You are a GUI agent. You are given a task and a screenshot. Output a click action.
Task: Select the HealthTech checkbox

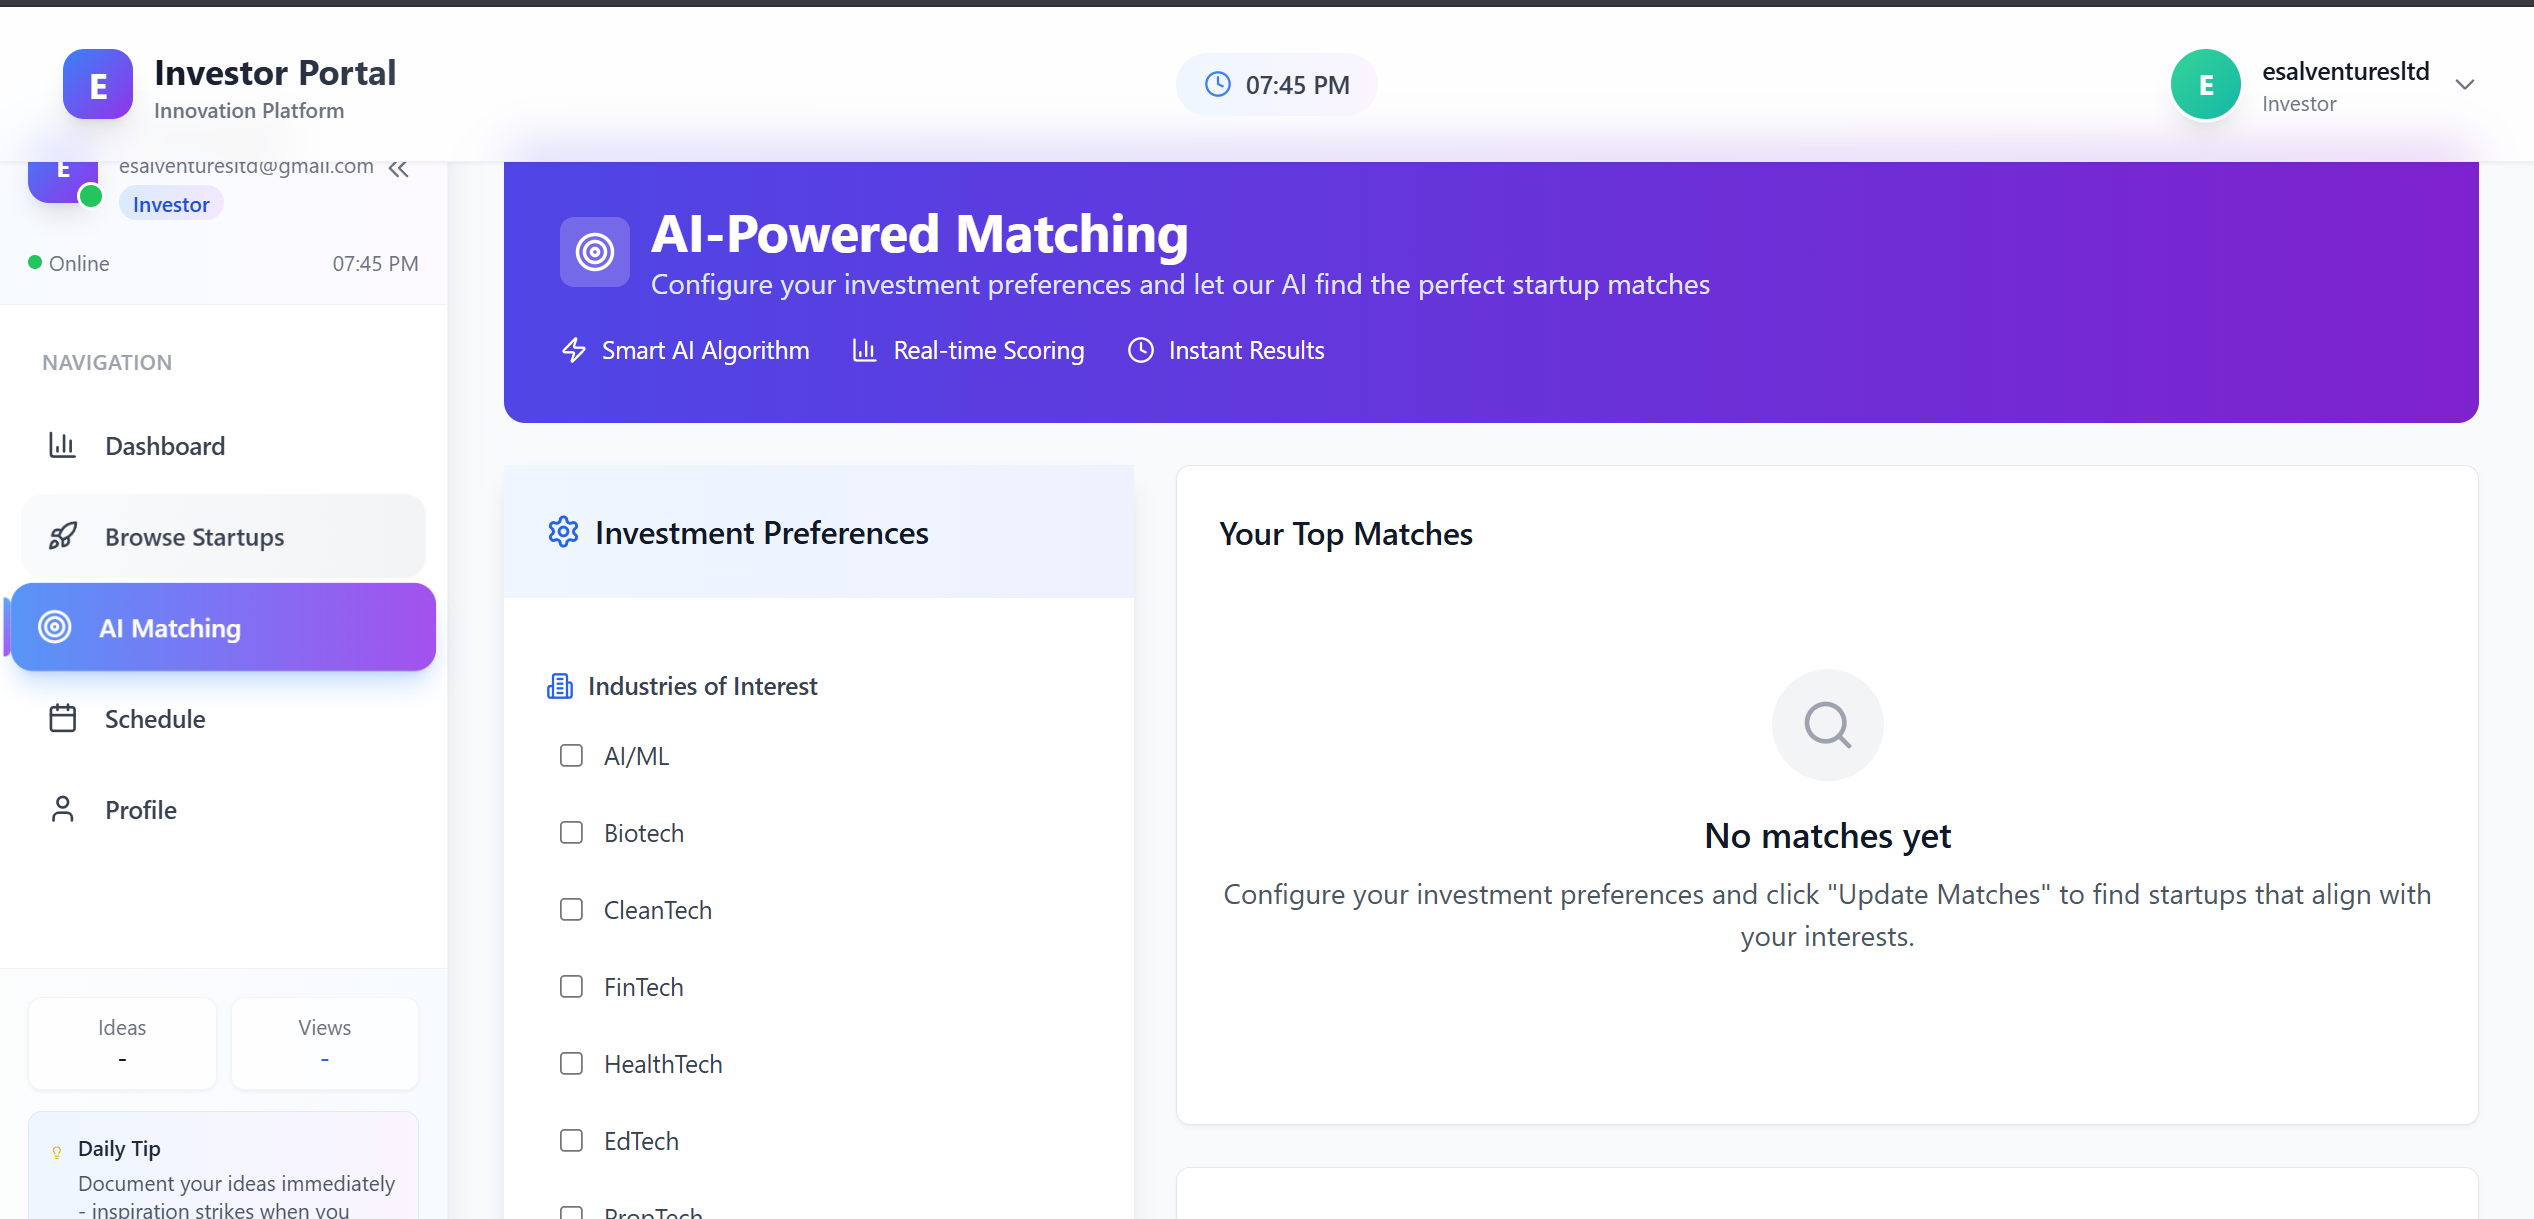tap(571, 1064)
